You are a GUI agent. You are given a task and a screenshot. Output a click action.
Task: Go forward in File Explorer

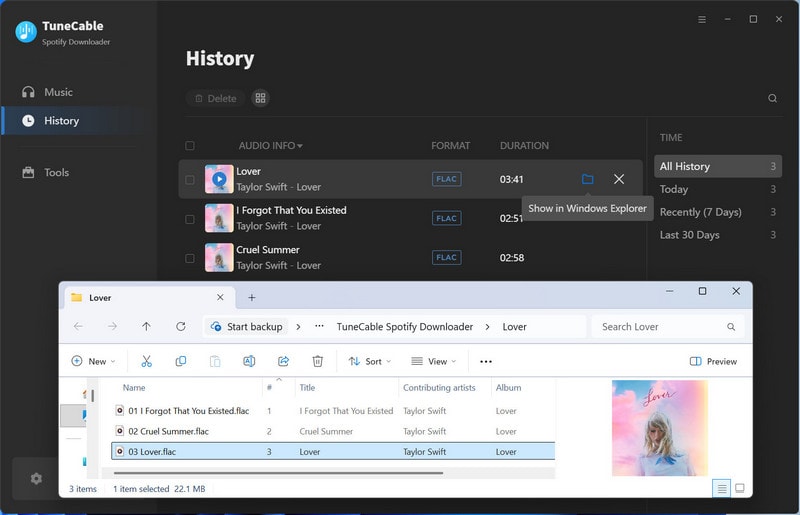(112, 327)
